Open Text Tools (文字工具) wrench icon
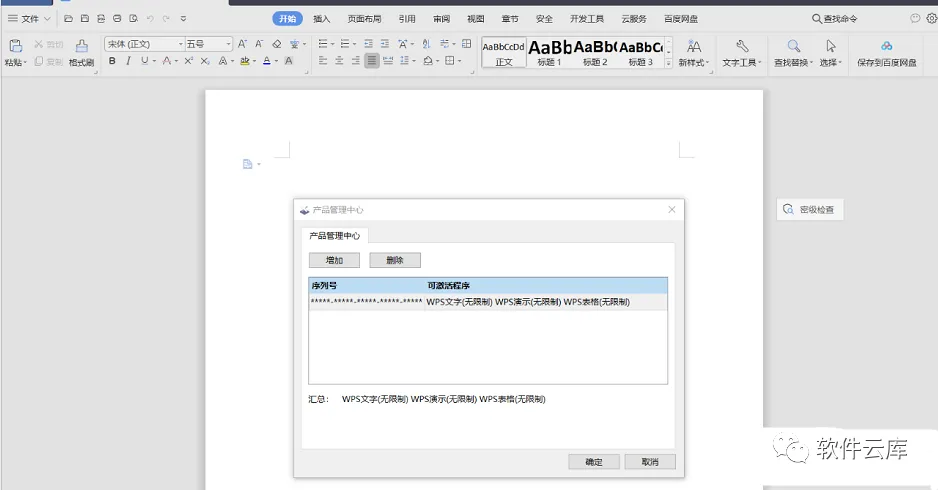Screen dimensions: 938x490 pyautogui.click(x=742, y=46)
